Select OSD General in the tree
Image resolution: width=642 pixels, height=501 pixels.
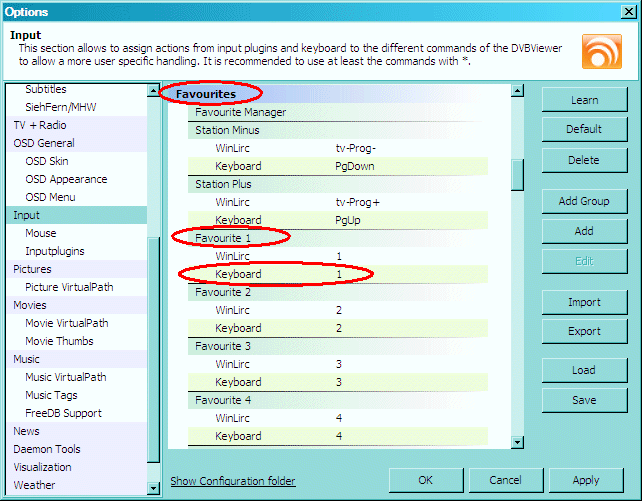[x=43, y=143]
